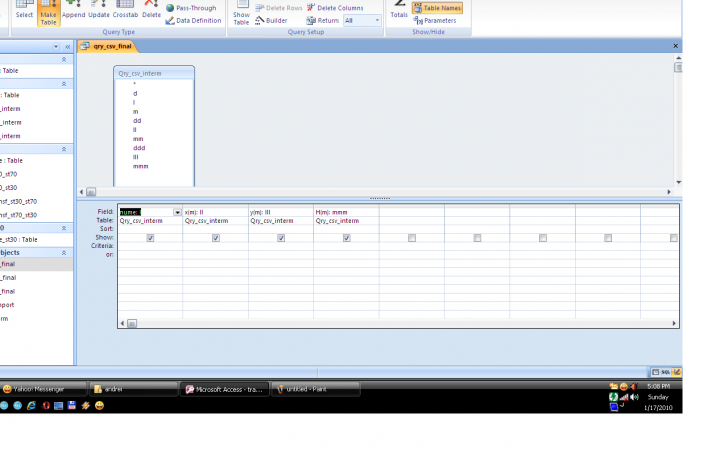Screen dimensions: 728x455
Task: Click down arrow of table pane vertical scrollbar
Action: pyautogui.click(x=678, y=182)
